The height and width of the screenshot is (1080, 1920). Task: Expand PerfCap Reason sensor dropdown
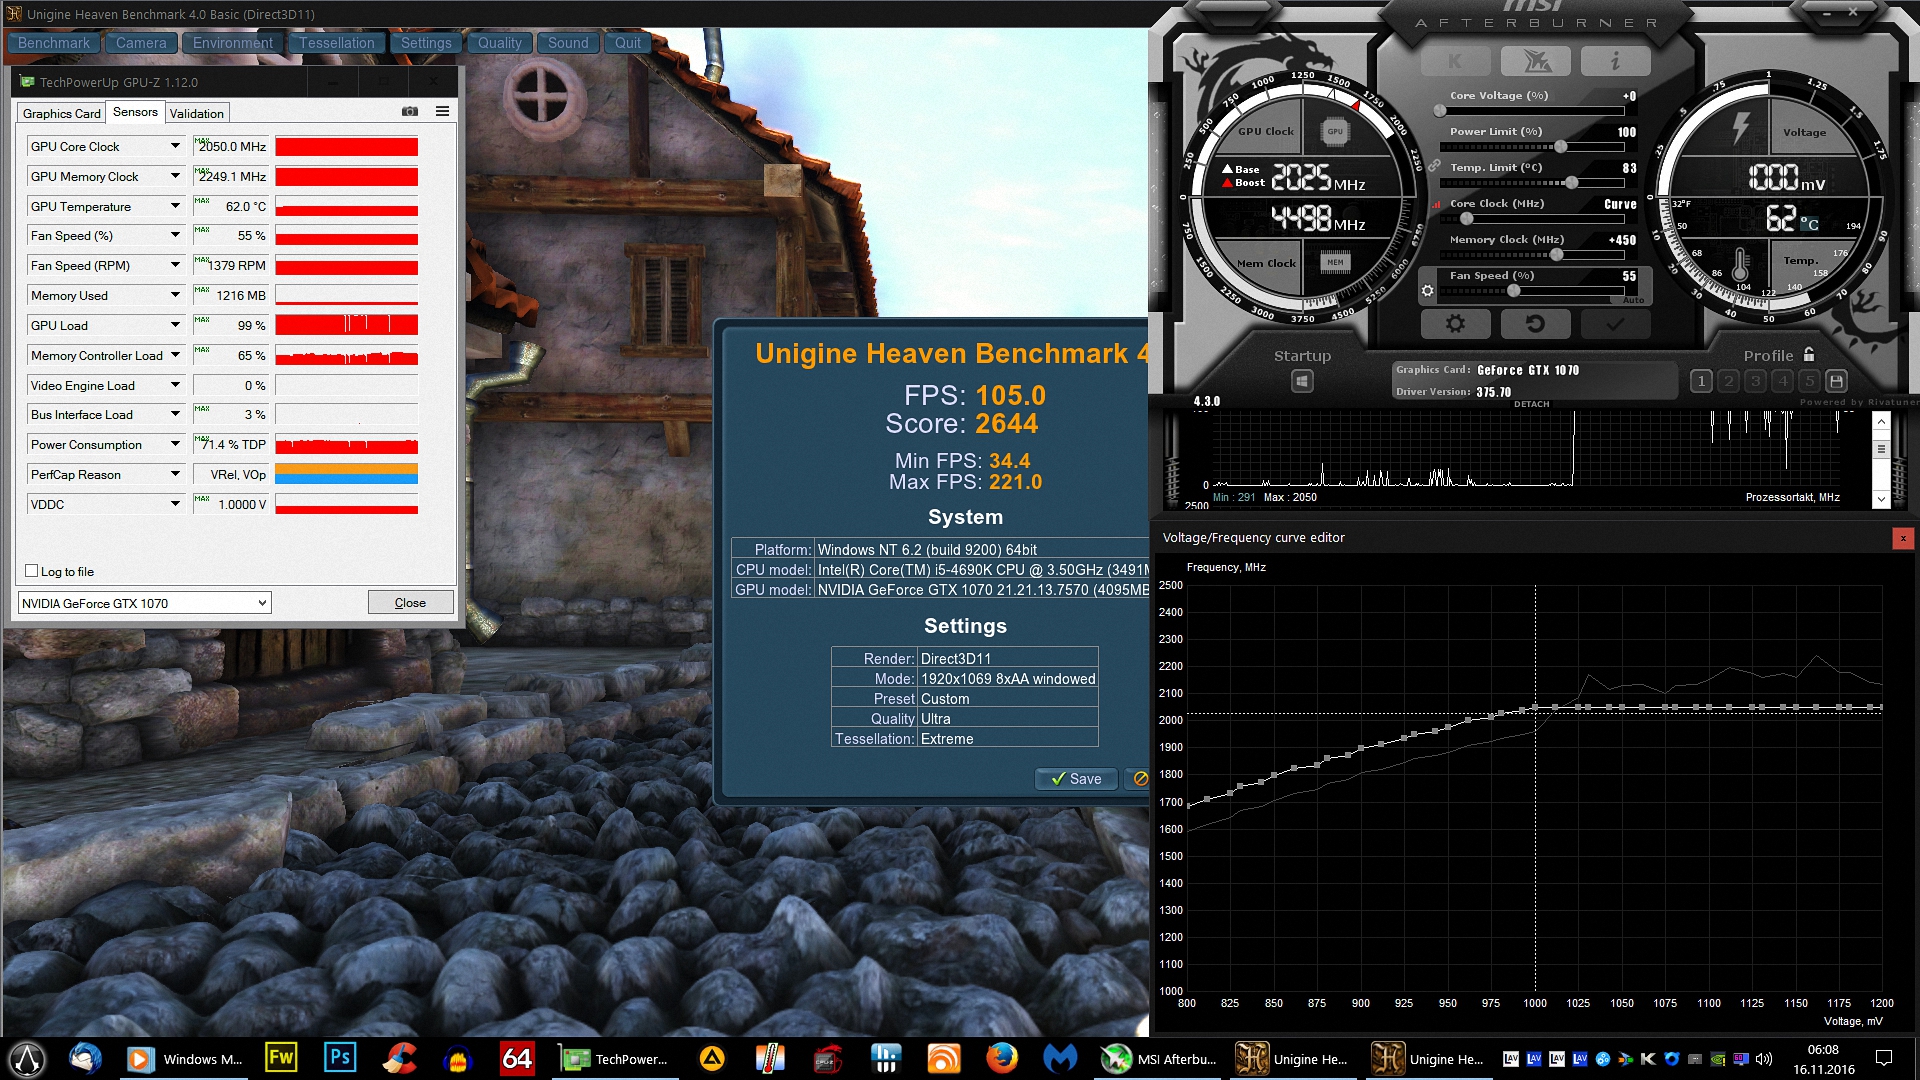tap(175, 474)
